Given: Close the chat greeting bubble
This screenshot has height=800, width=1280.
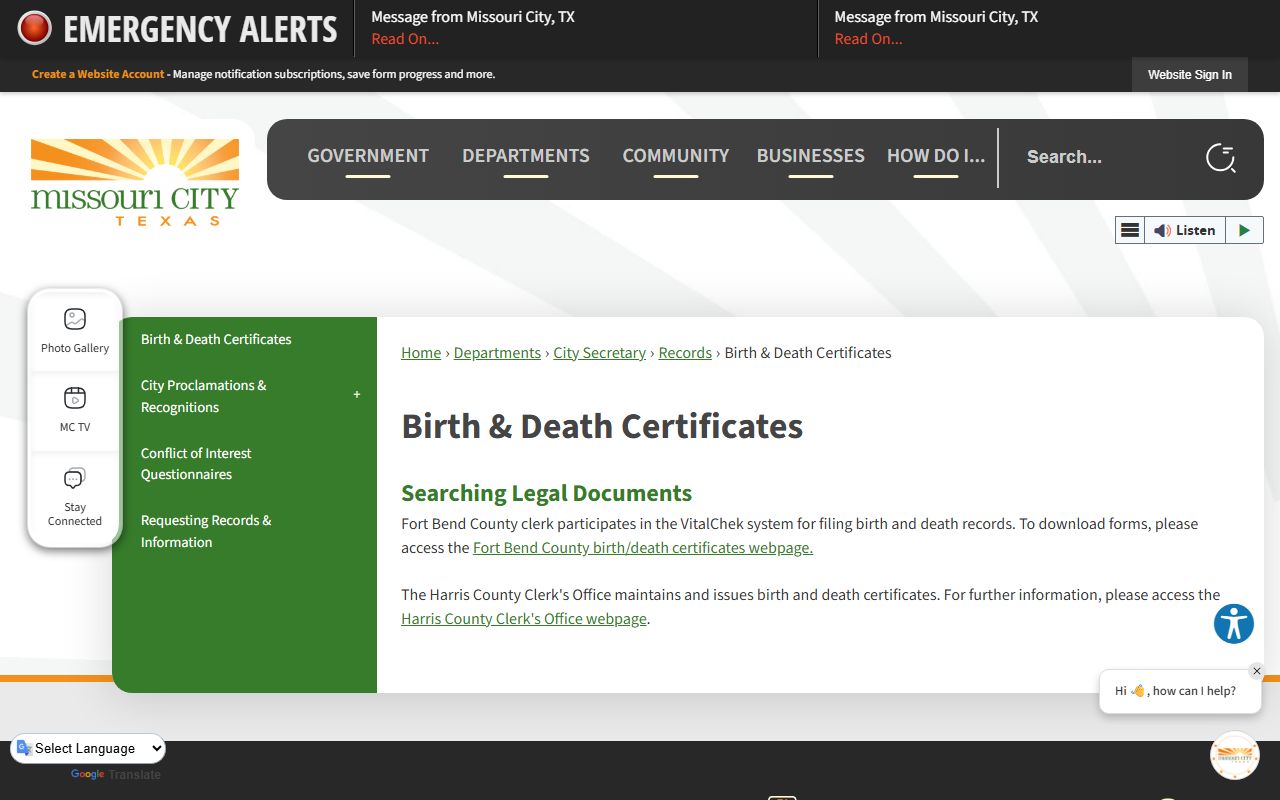Looking at the screenshot, I should point(1257,671).
